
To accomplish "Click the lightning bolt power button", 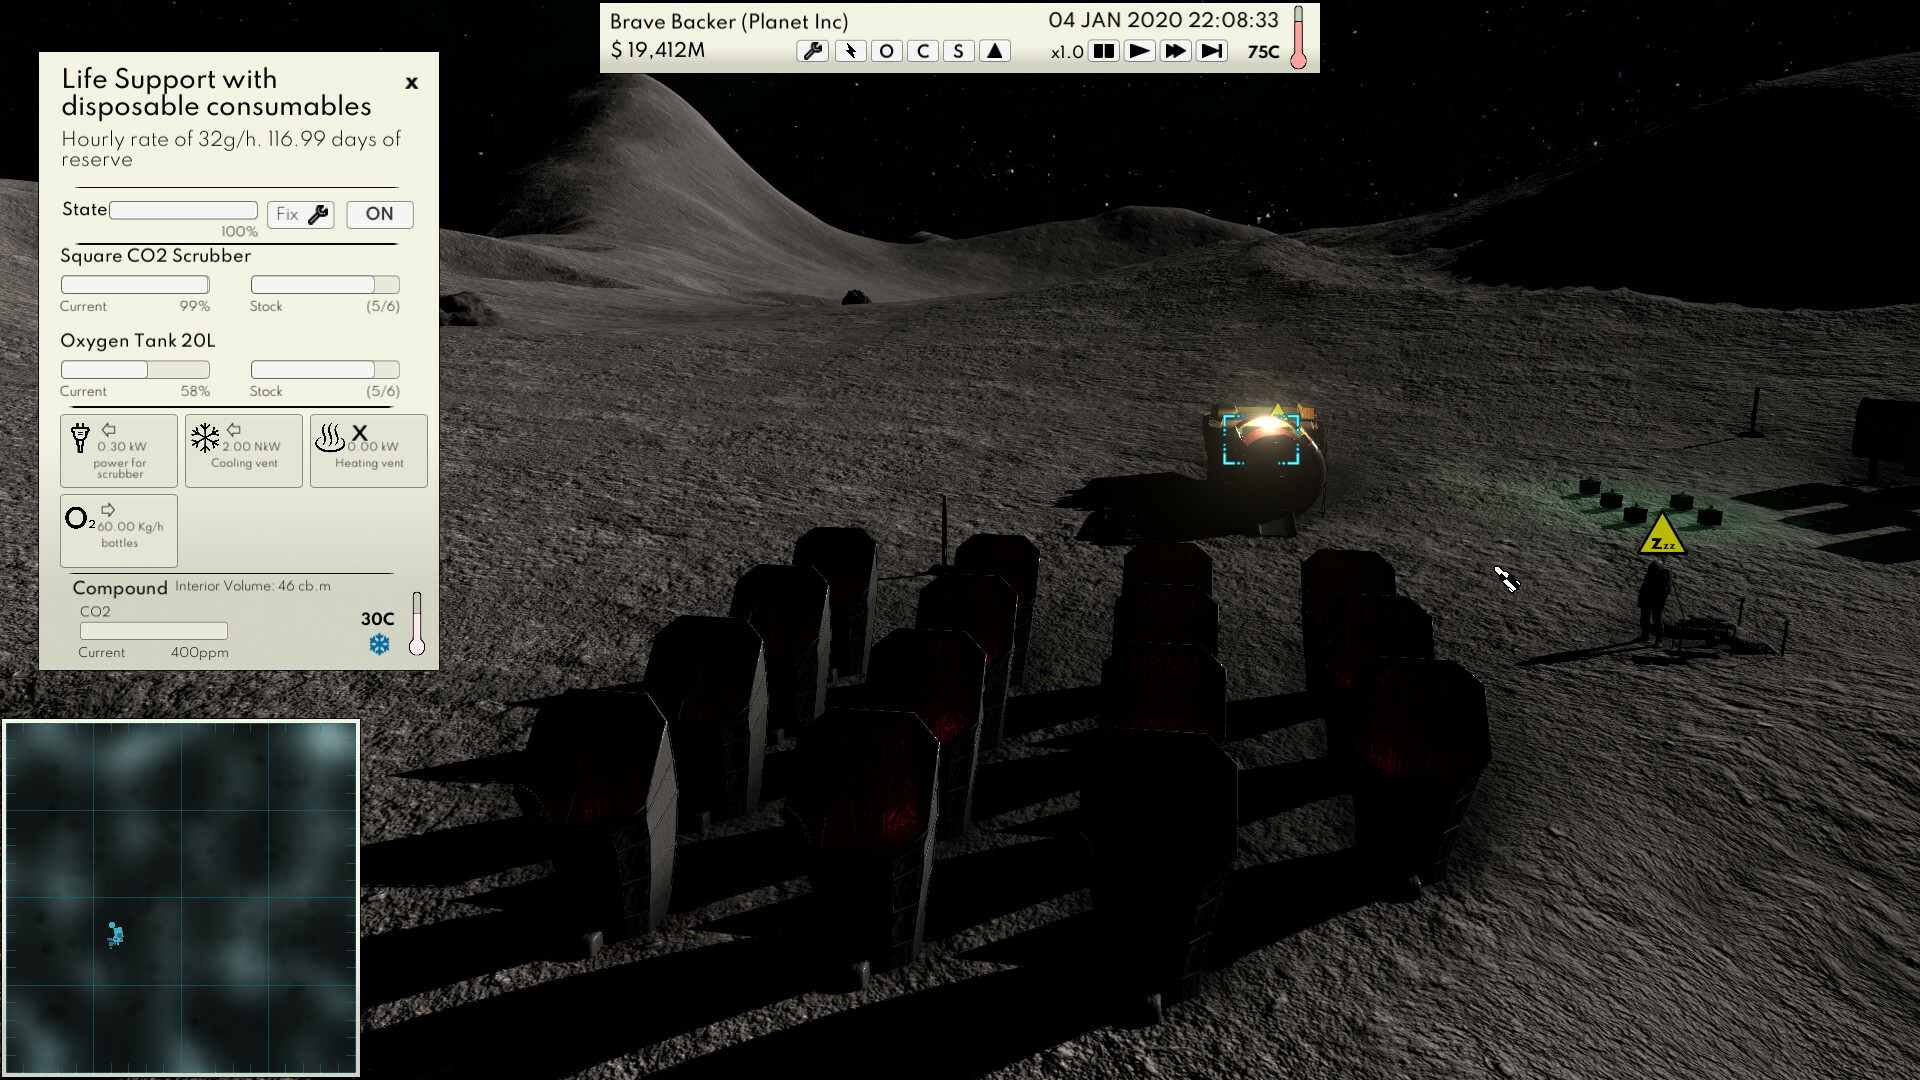I will point(850,51).
